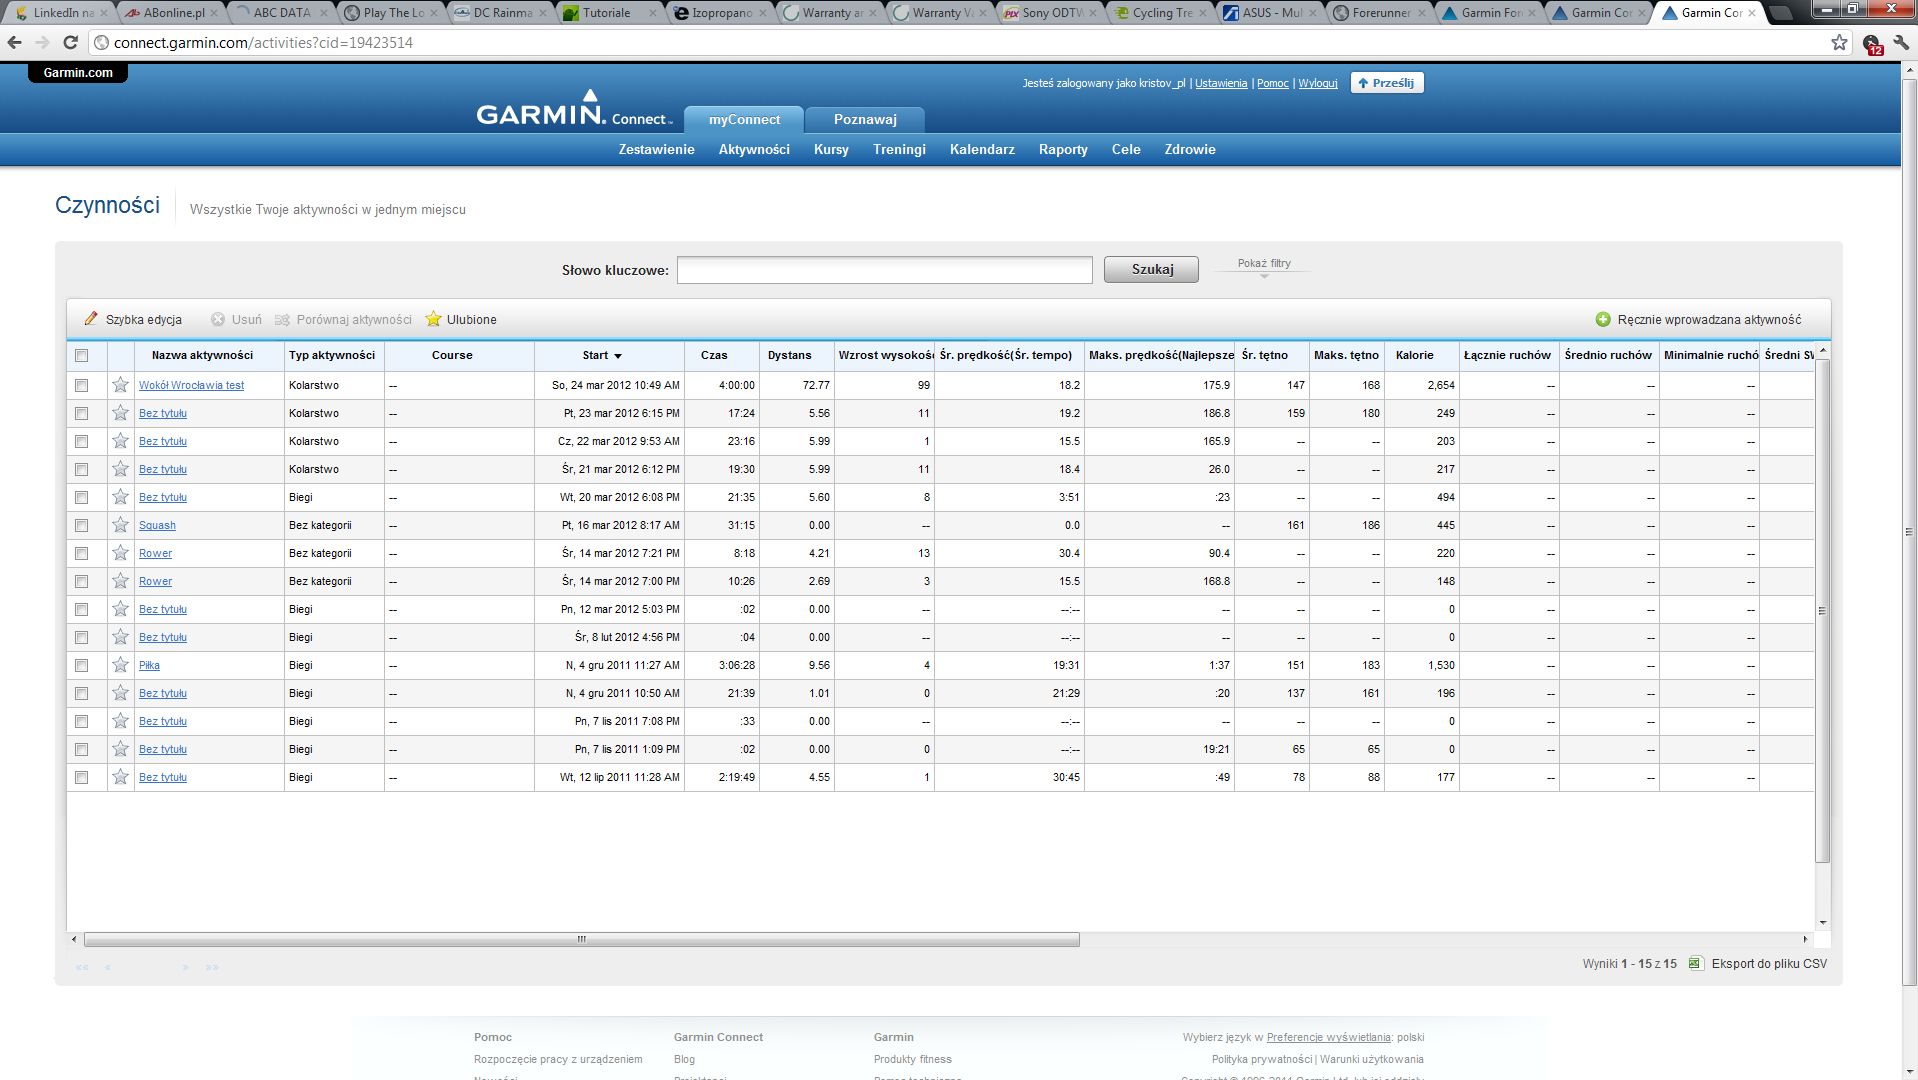This screenshot has width=1918, height=1080.
Task: Click the horizontal scrollbar thumb of table
Action: pyautogui.click(x=581, y=939)
